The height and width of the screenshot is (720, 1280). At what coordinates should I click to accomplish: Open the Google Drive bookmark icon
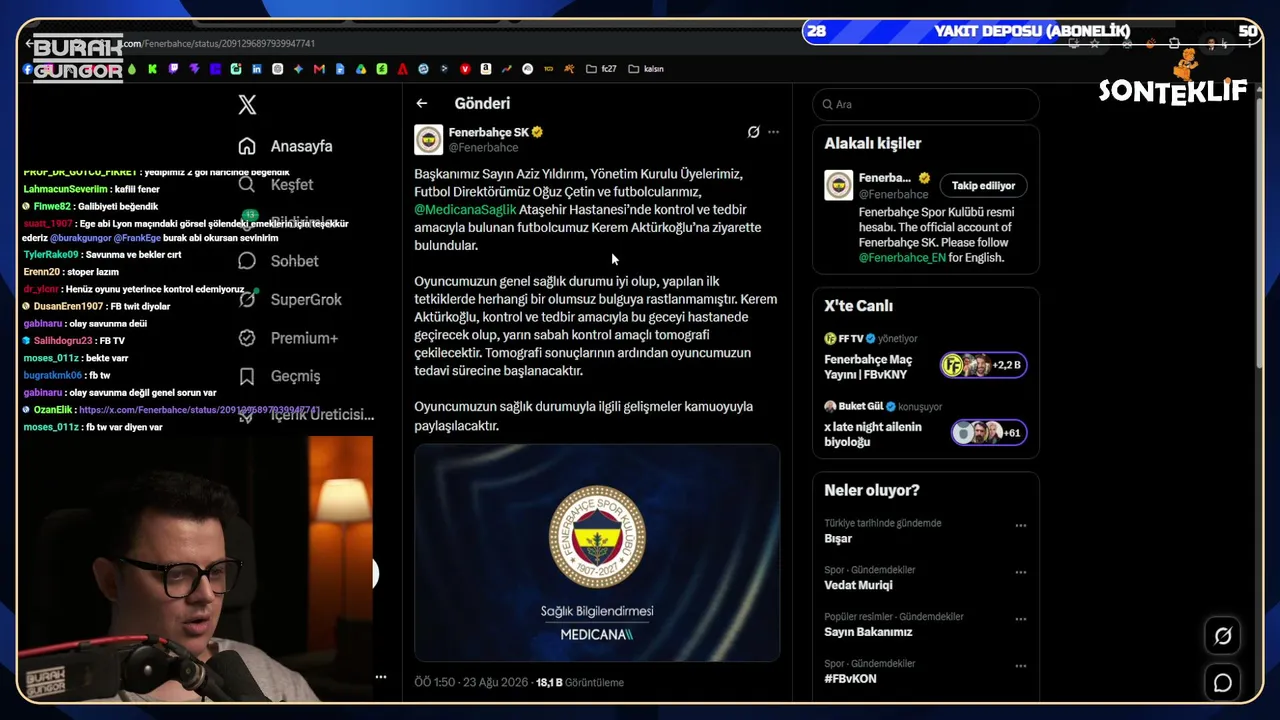coord(361,69)
